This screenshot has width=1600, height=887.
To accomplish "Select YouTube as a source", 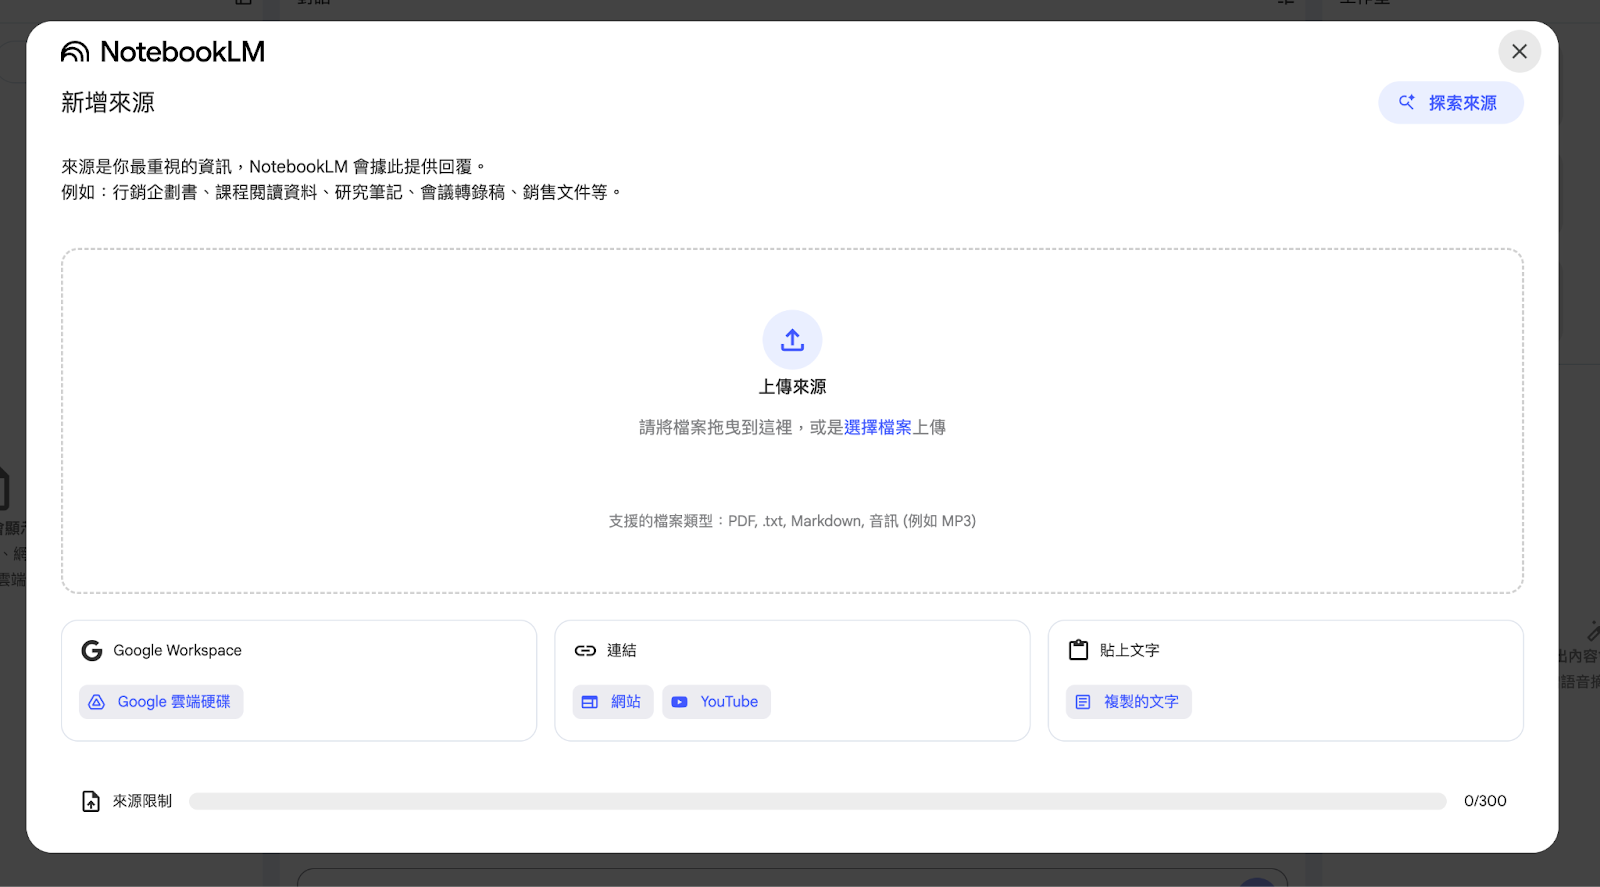I will tap(716, 702).
